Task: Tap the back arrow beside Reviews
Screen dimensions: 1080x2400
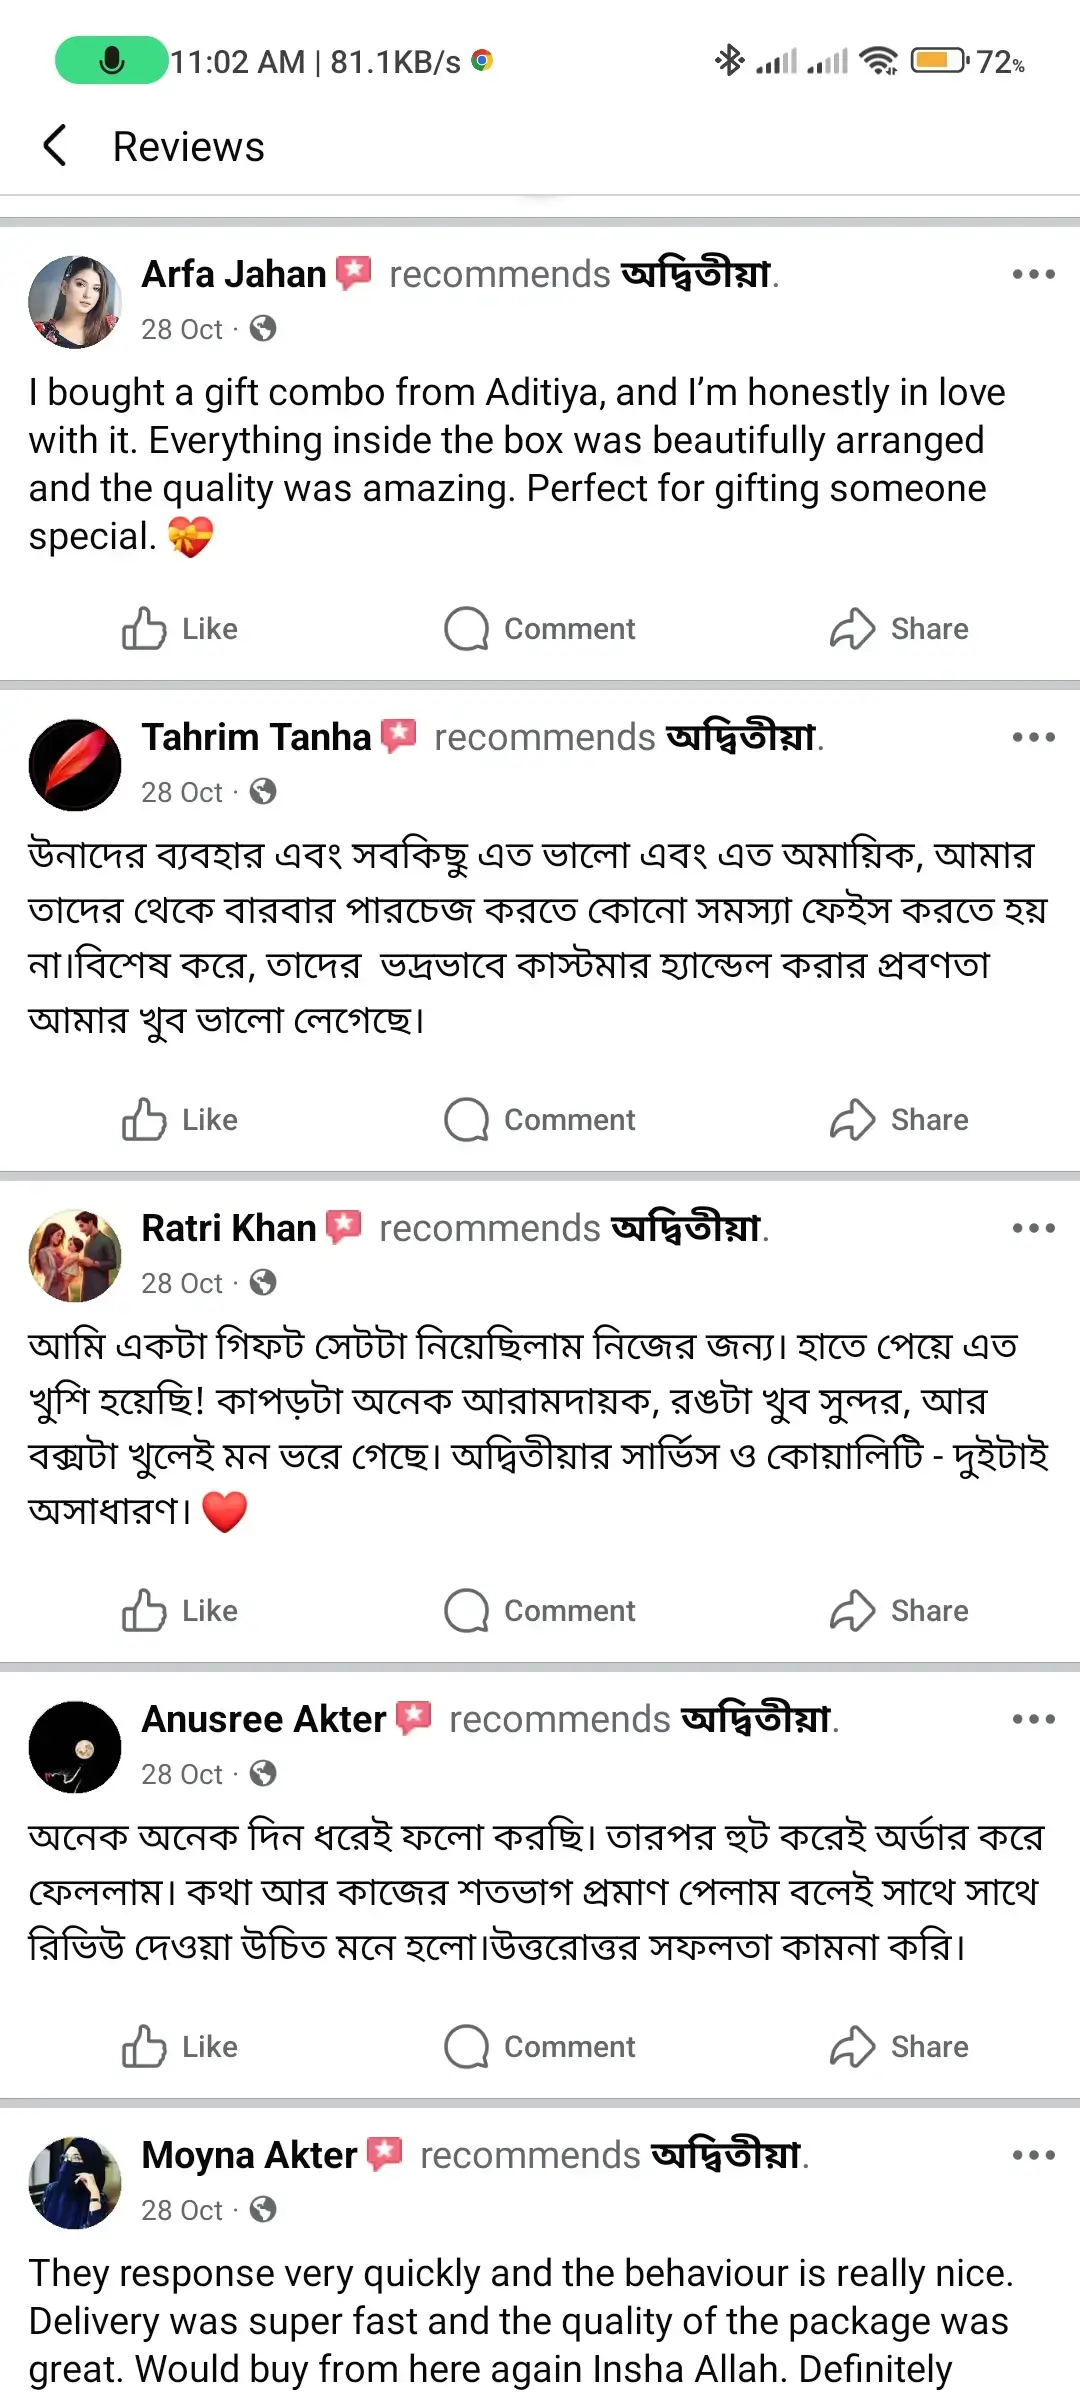Action: click(56, 146)
